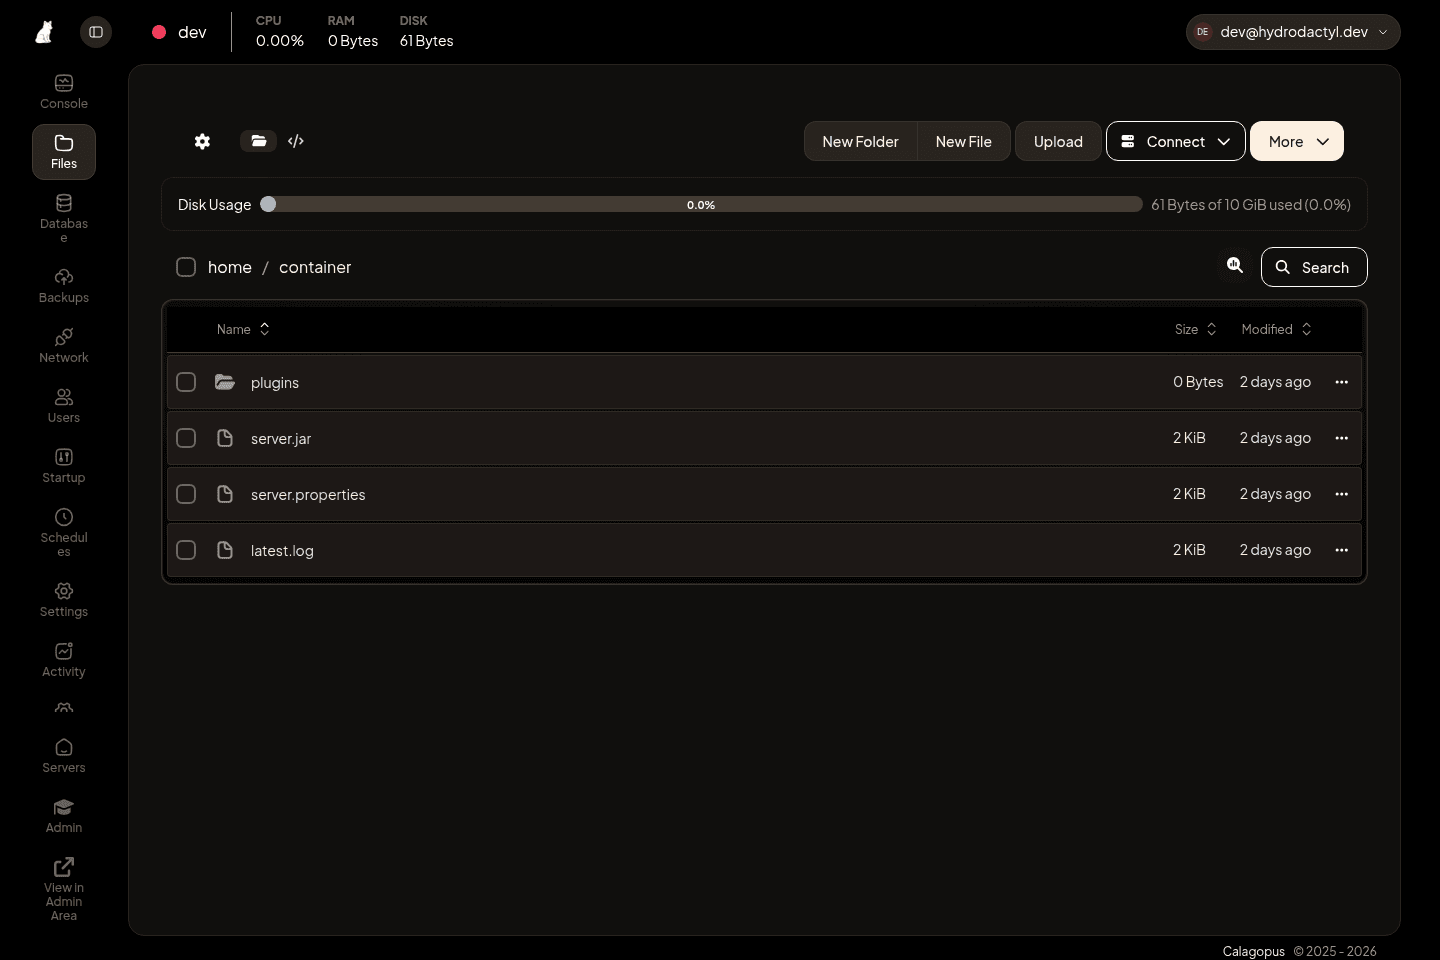Switch to the folder view toggle icon
Viewport: 1440px width, 960px height.
pos(258,141)
